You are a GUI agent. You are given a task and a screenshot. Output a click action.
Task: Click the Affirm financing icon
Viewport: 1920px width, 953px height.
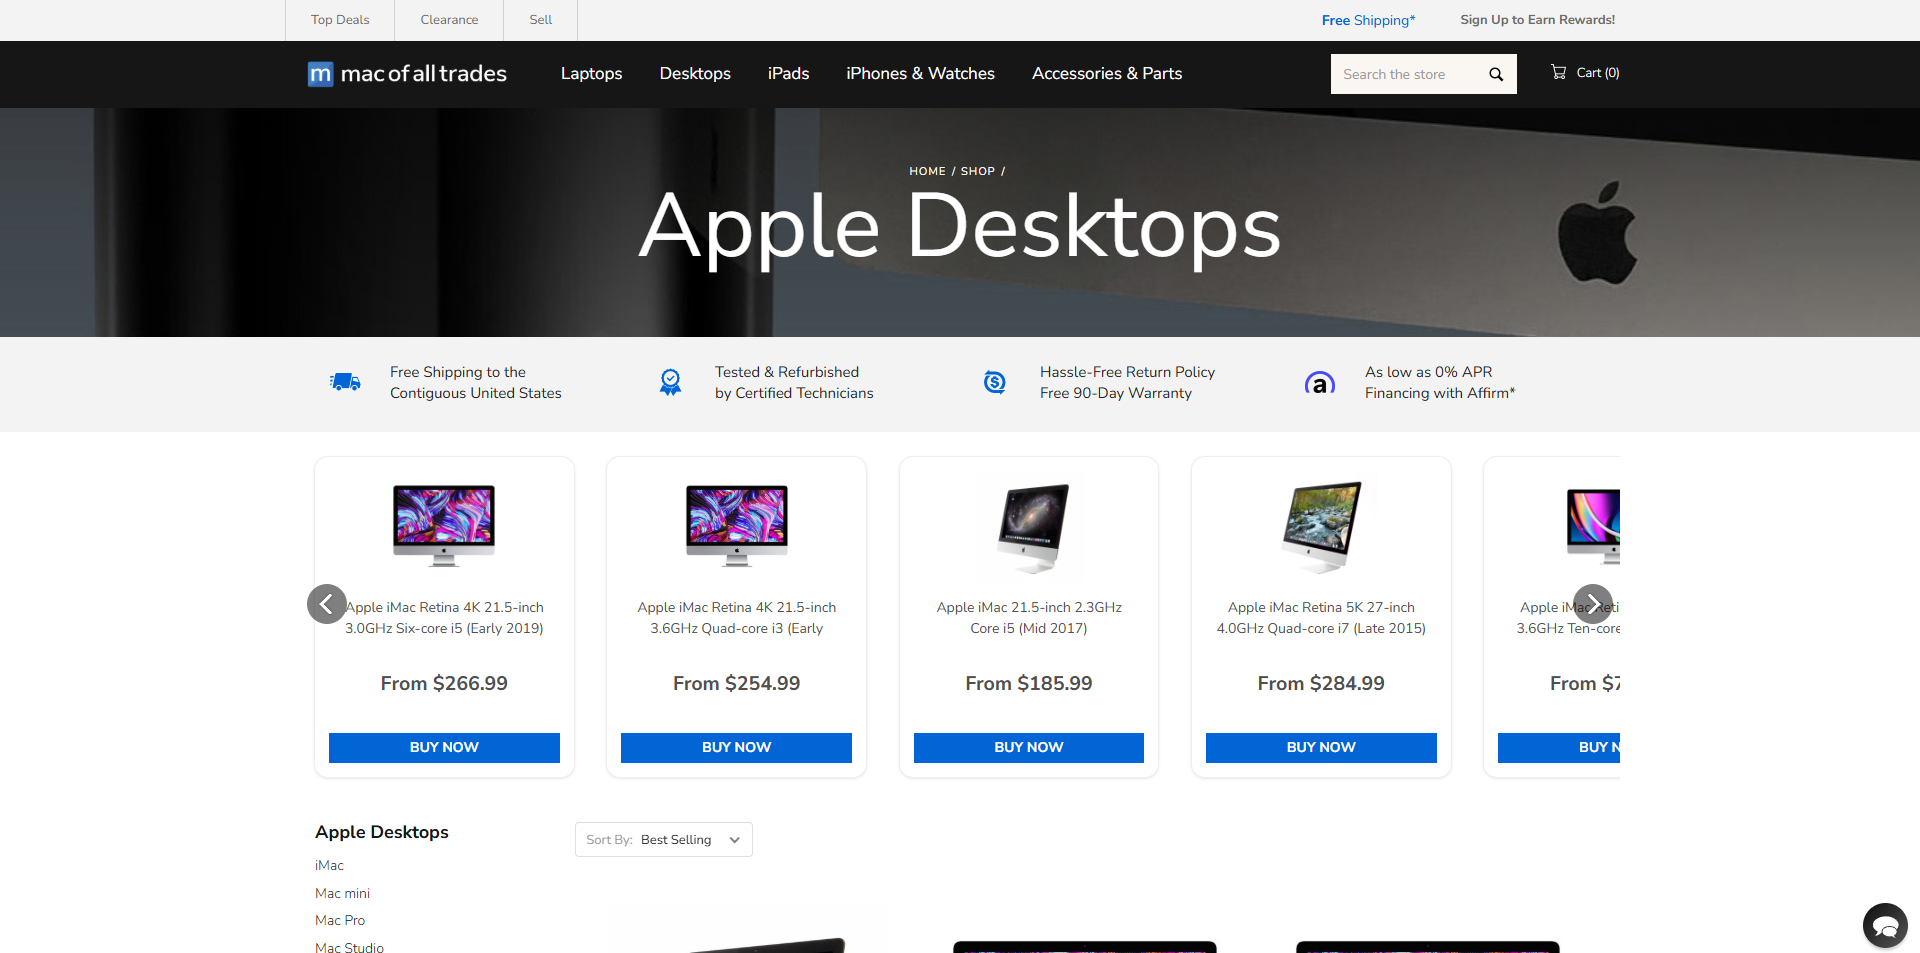(1319, 382)
